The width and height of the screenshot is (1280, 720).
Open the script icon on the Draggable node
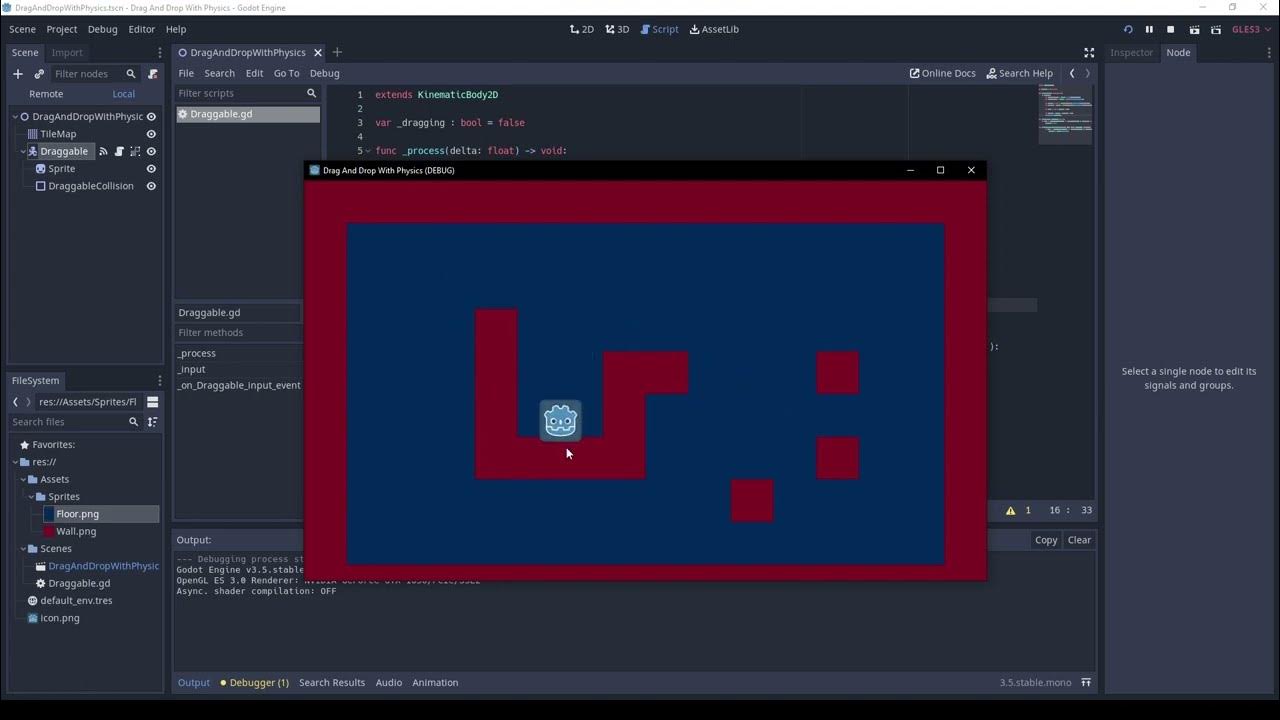(x=119, y=152)
